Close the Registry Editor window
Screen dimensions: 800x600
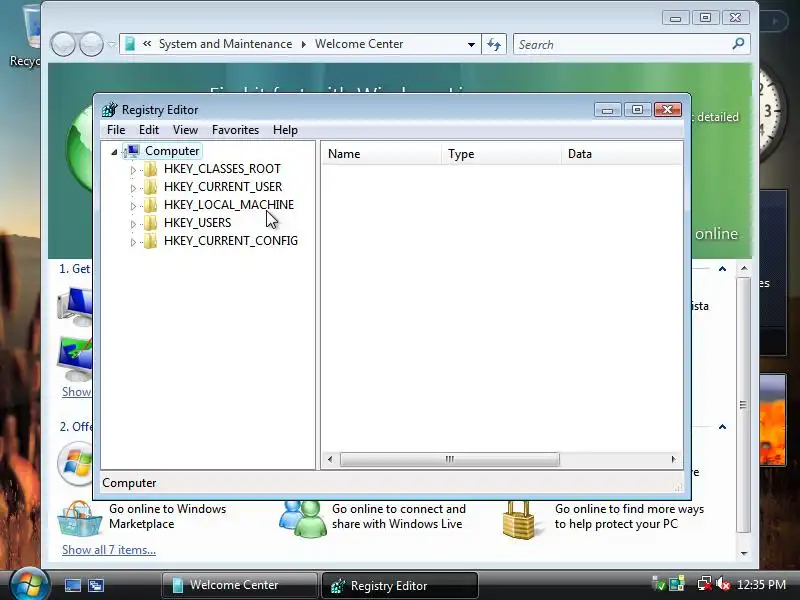(x=667, y=110)
